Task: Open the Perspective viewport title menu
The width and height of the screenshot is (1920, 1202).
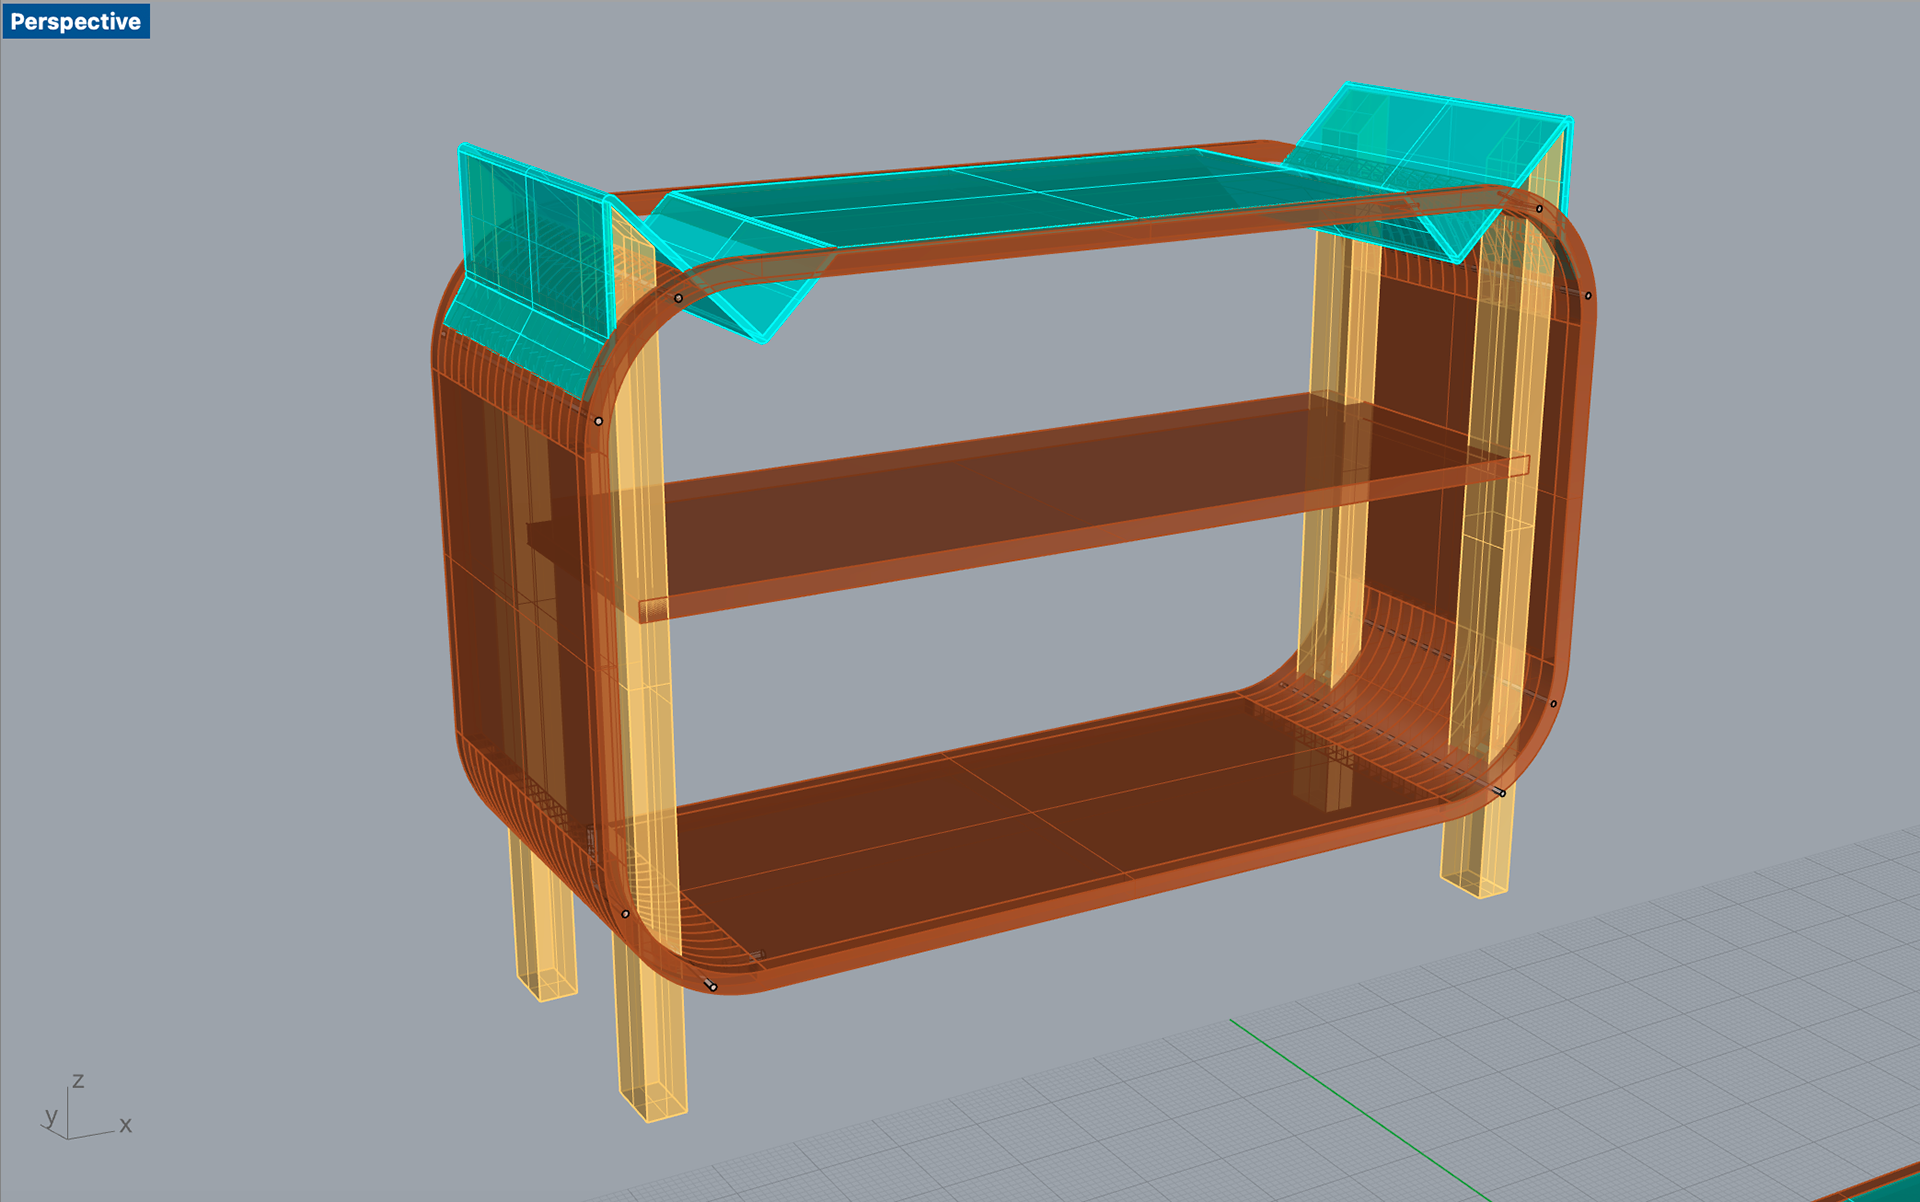Action: point(75,21)
